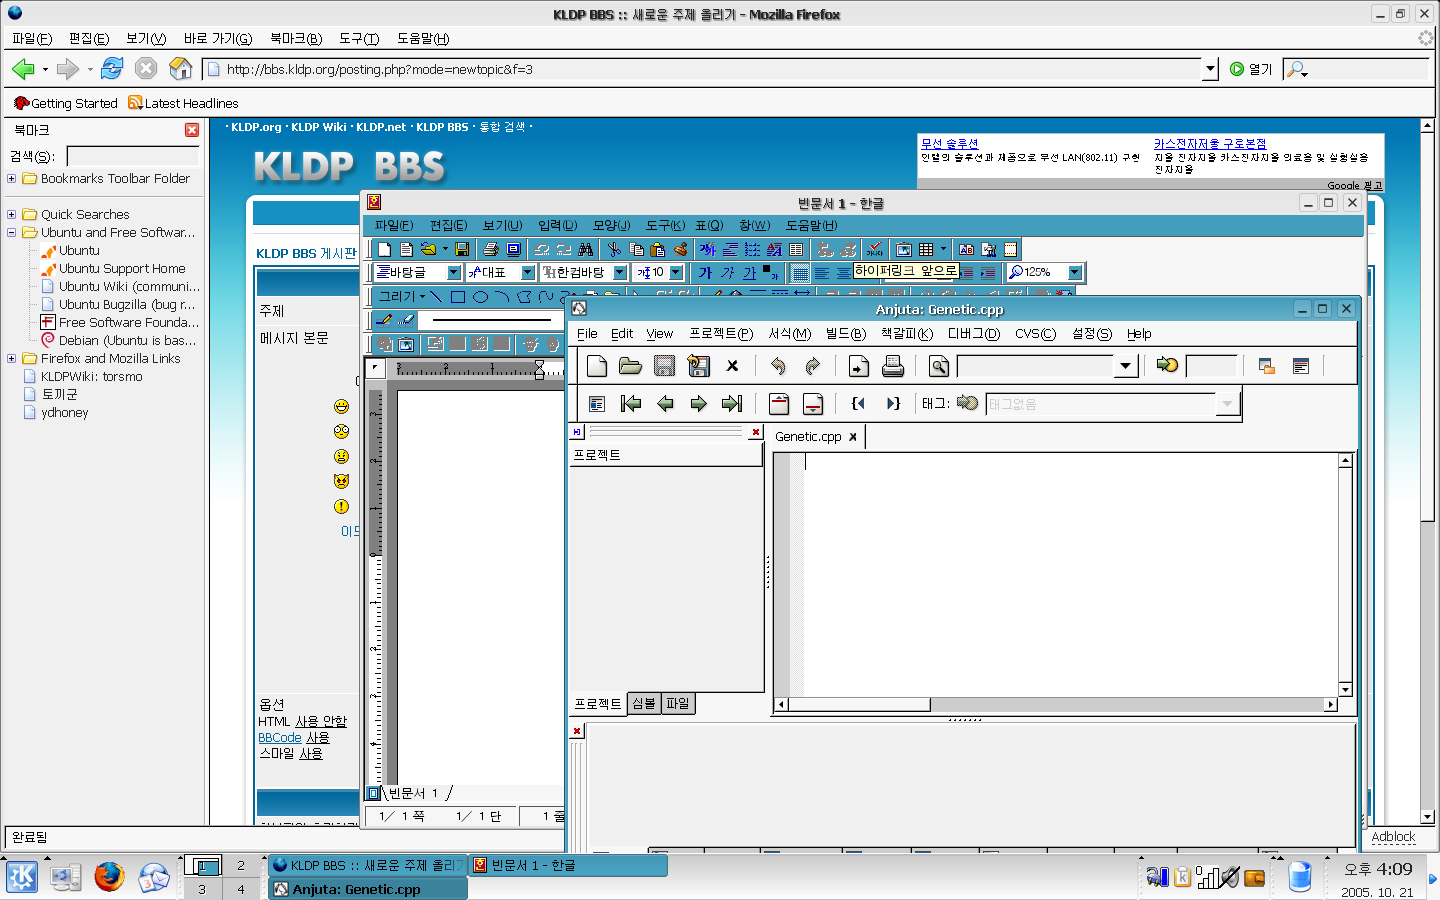Click Anjuta editor horizontal scrollbar

pos(1057,704)
